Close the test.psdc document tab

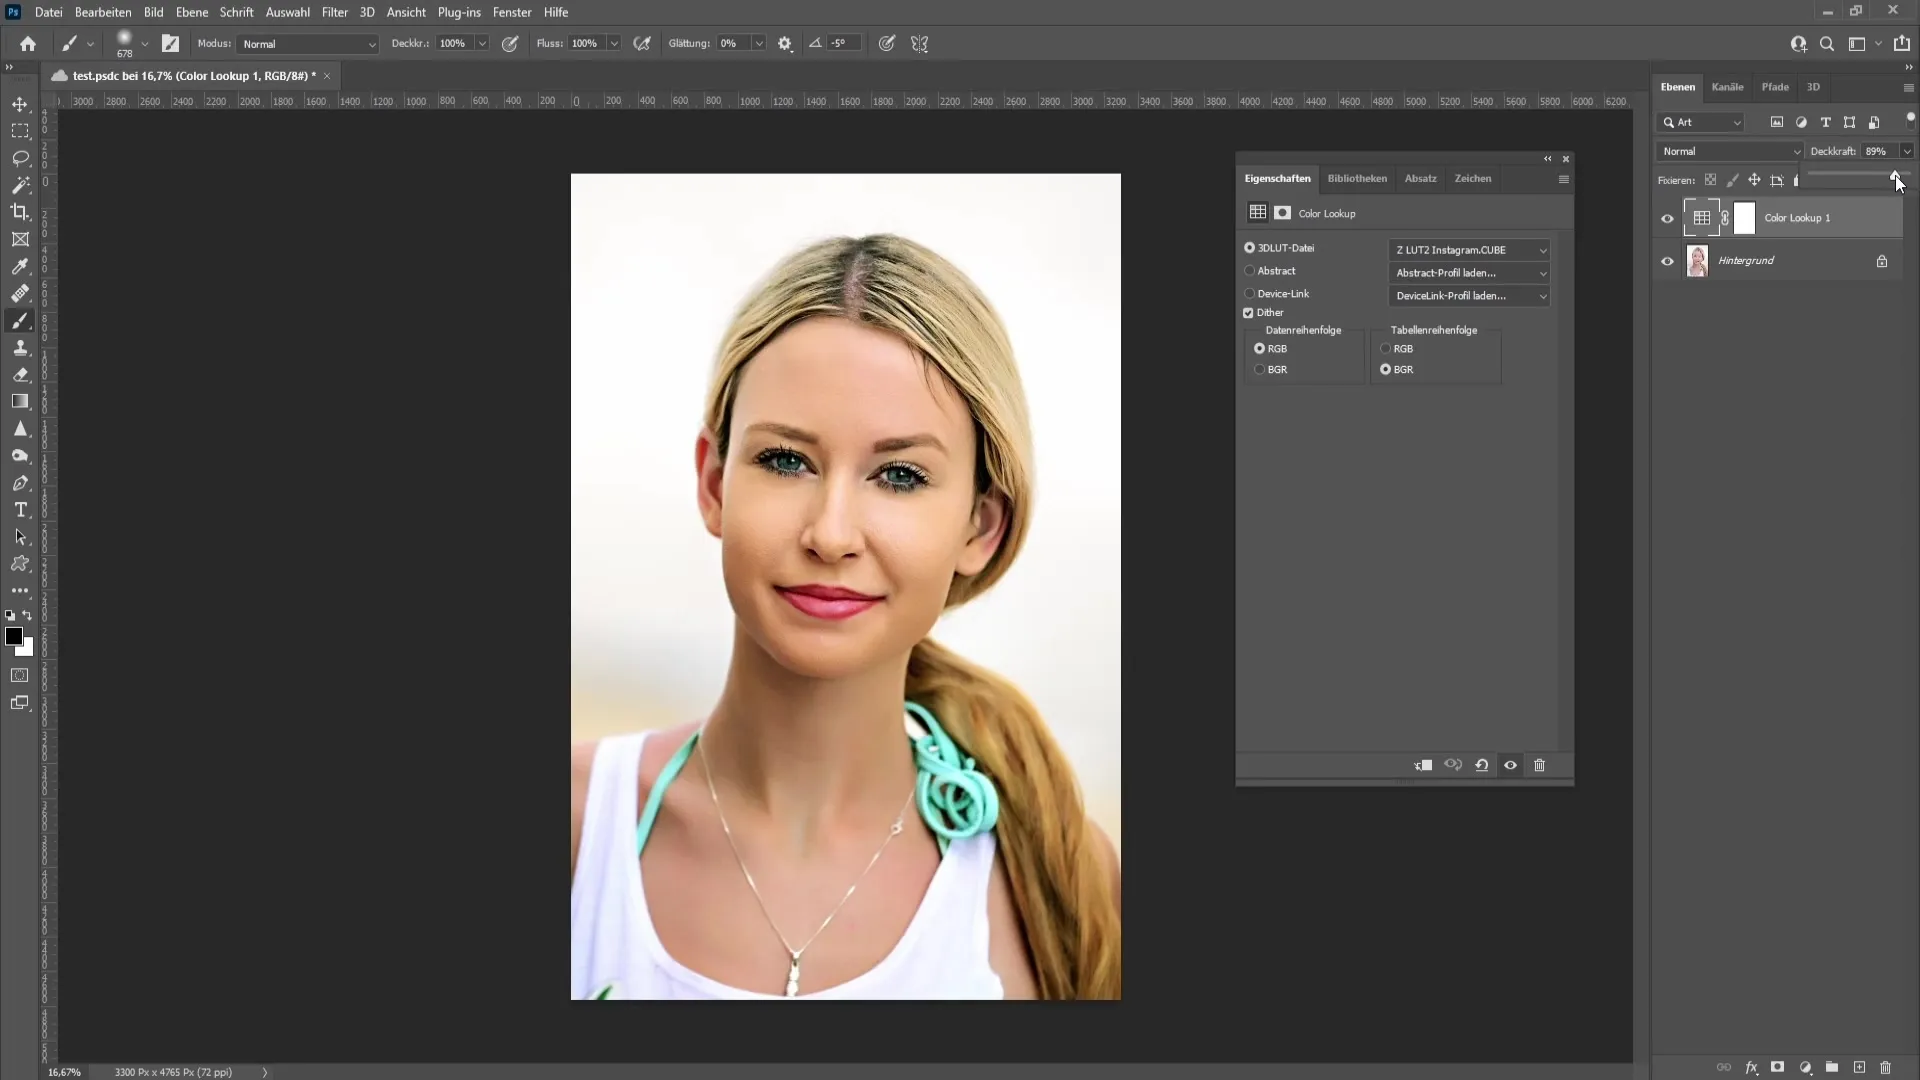click(x=327, y=76)
